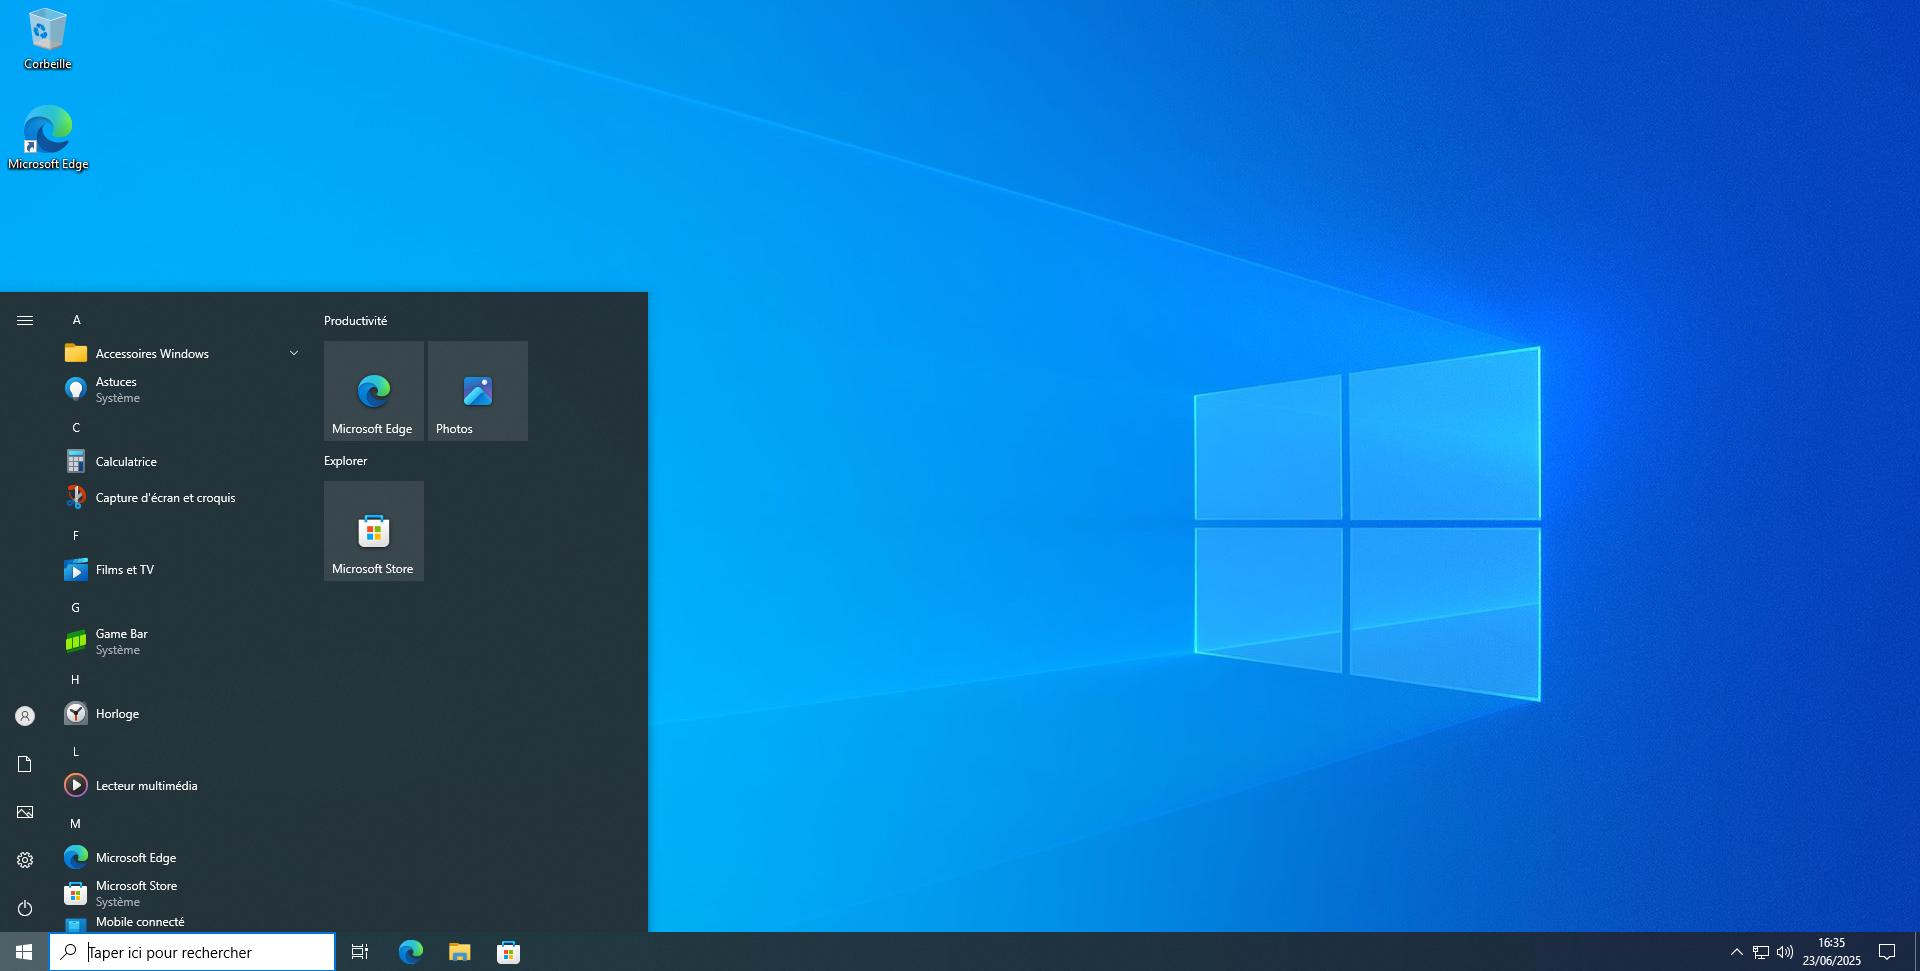Open the notification center icon
The height and width of the screenshot is (971, 1920).
click(x=1887, y=952)
